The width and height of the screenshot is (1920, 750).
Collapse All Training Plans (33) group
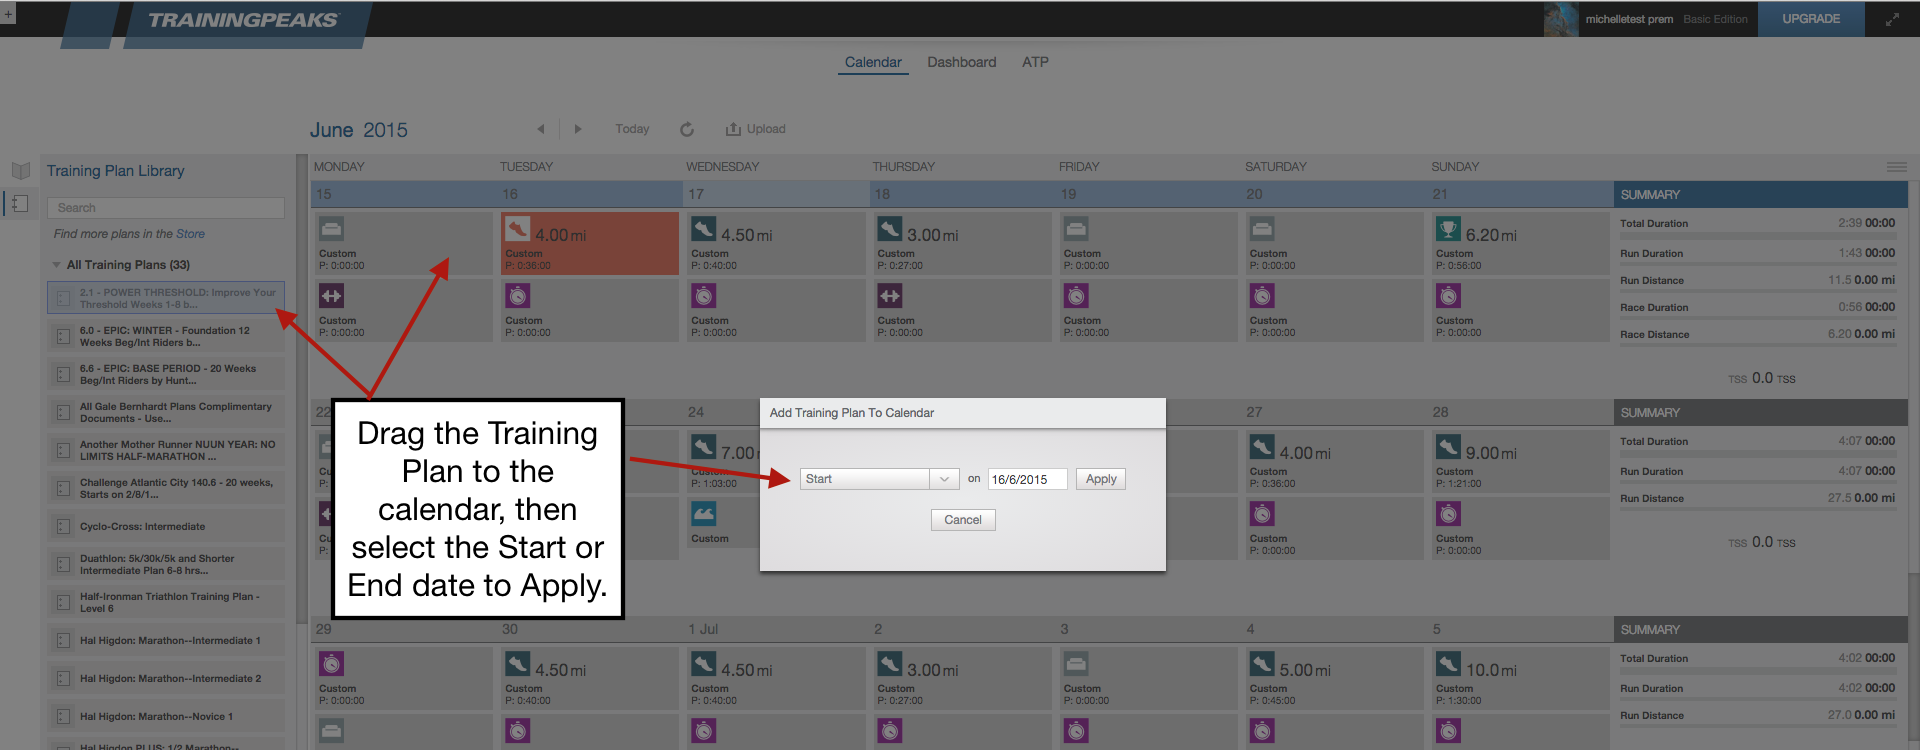click(x=56, y=265)
